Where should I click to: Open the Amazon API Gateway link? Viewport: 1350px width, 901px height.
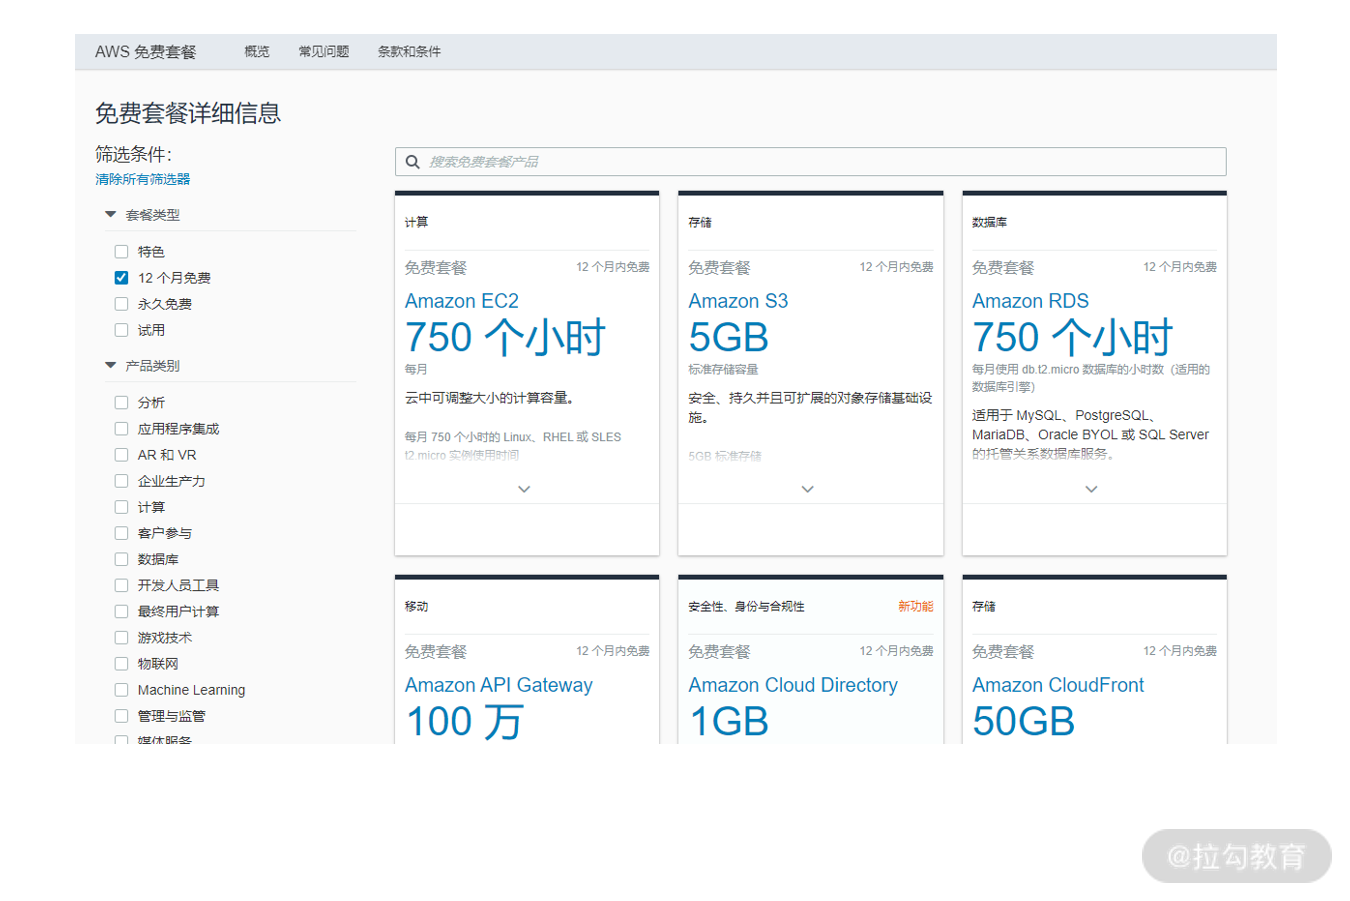(498, 685)
